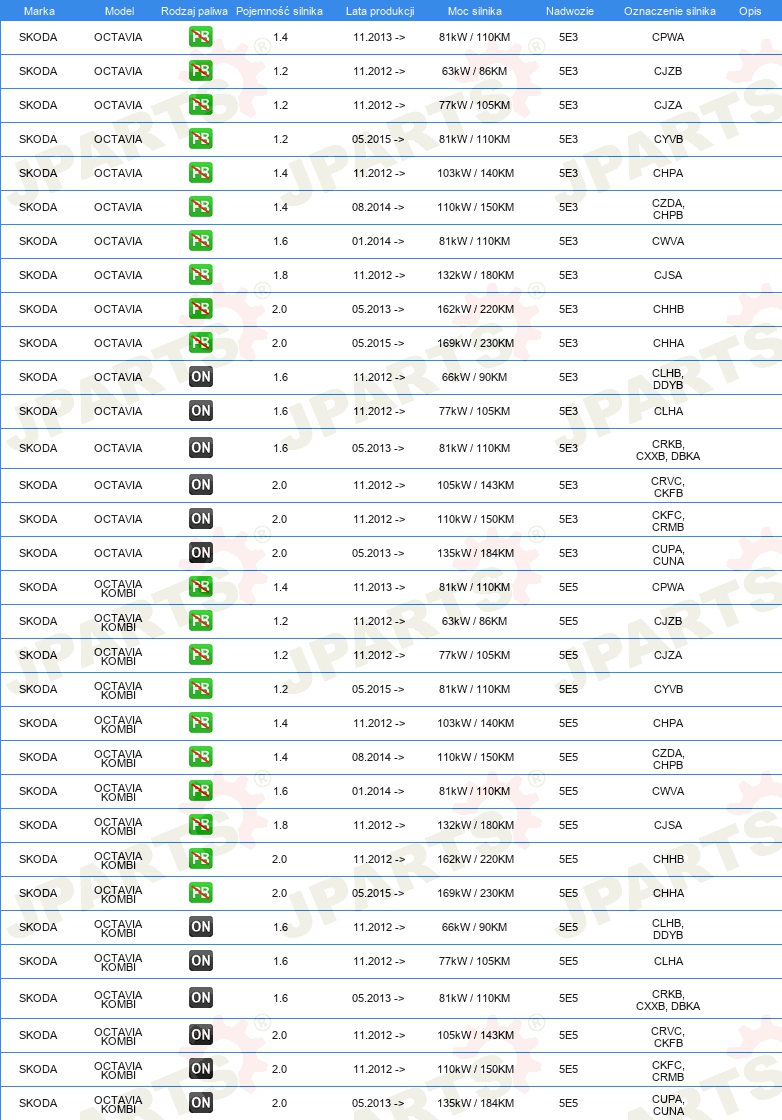Viewport: 782px width, 1120px height.
Task: Click petrol icon in OCTAVIA 5E3 CJZA row
Action: pos(201,105)
